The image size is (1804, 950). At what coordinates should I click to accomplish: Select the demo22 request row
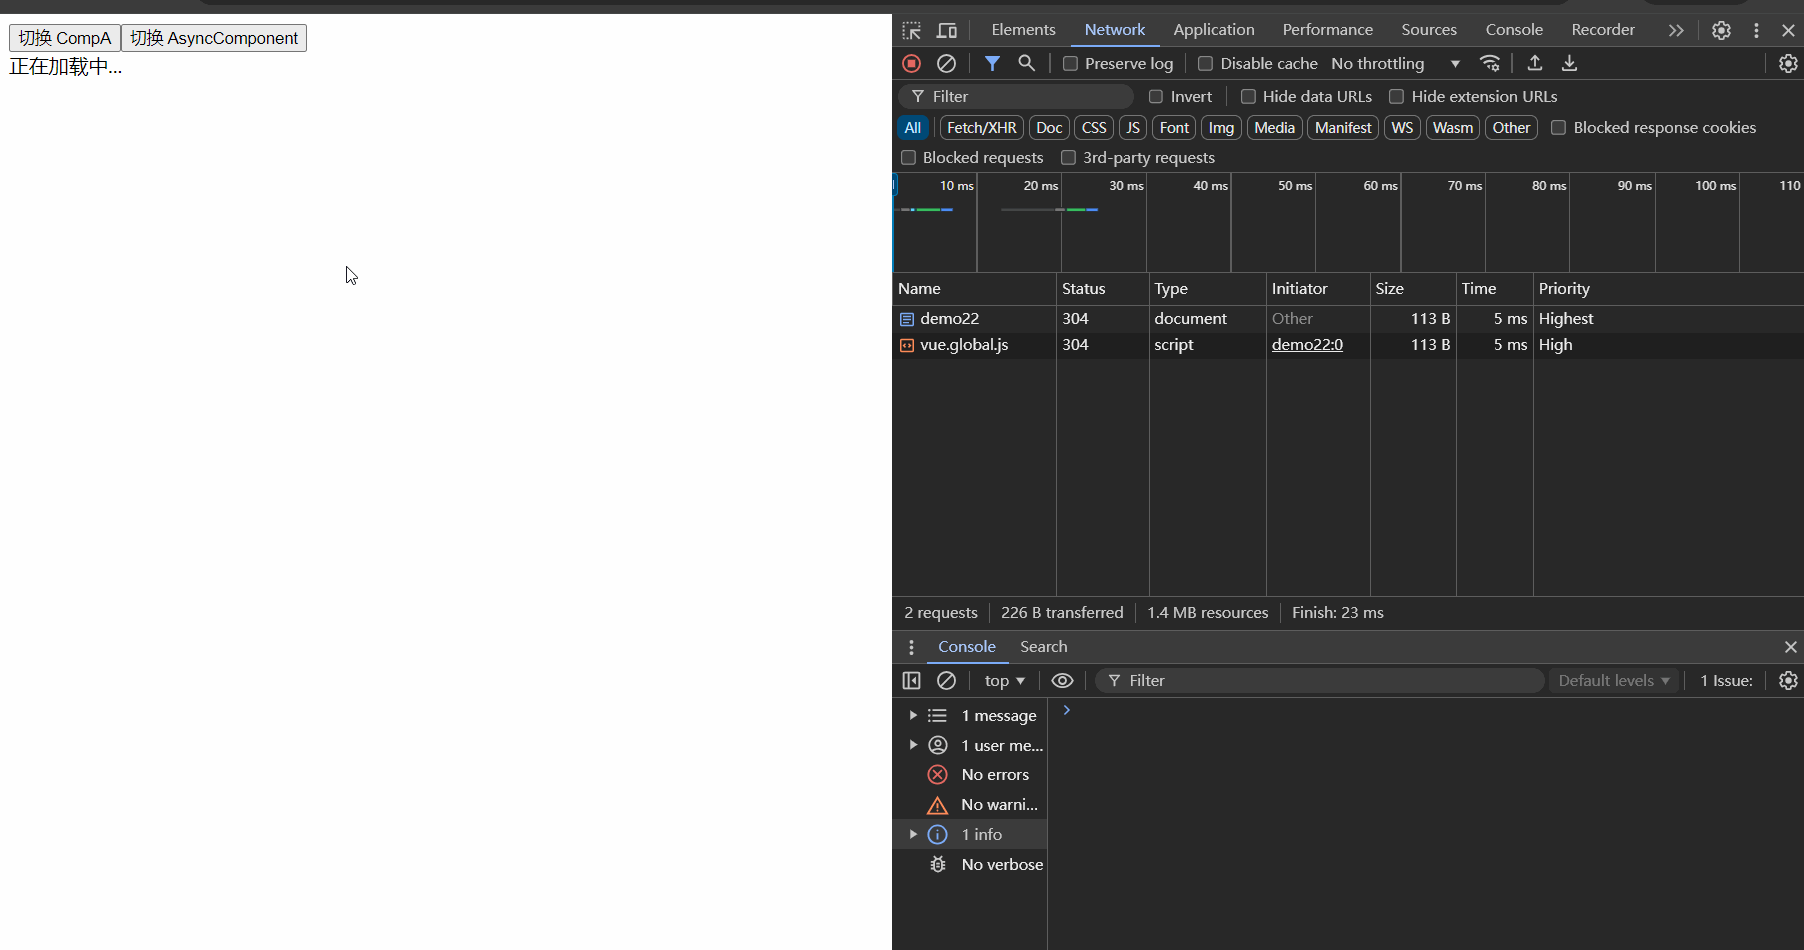pyautogui.click(x=1348, y=319)
